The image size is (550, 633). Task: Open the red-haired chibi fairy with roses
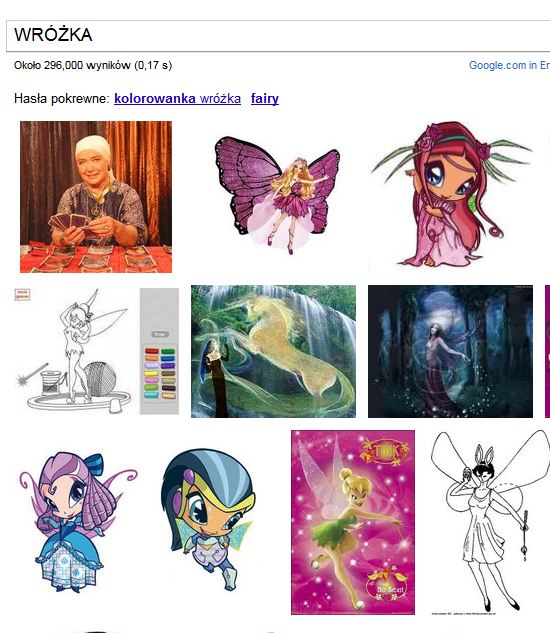tap(451, 195)
